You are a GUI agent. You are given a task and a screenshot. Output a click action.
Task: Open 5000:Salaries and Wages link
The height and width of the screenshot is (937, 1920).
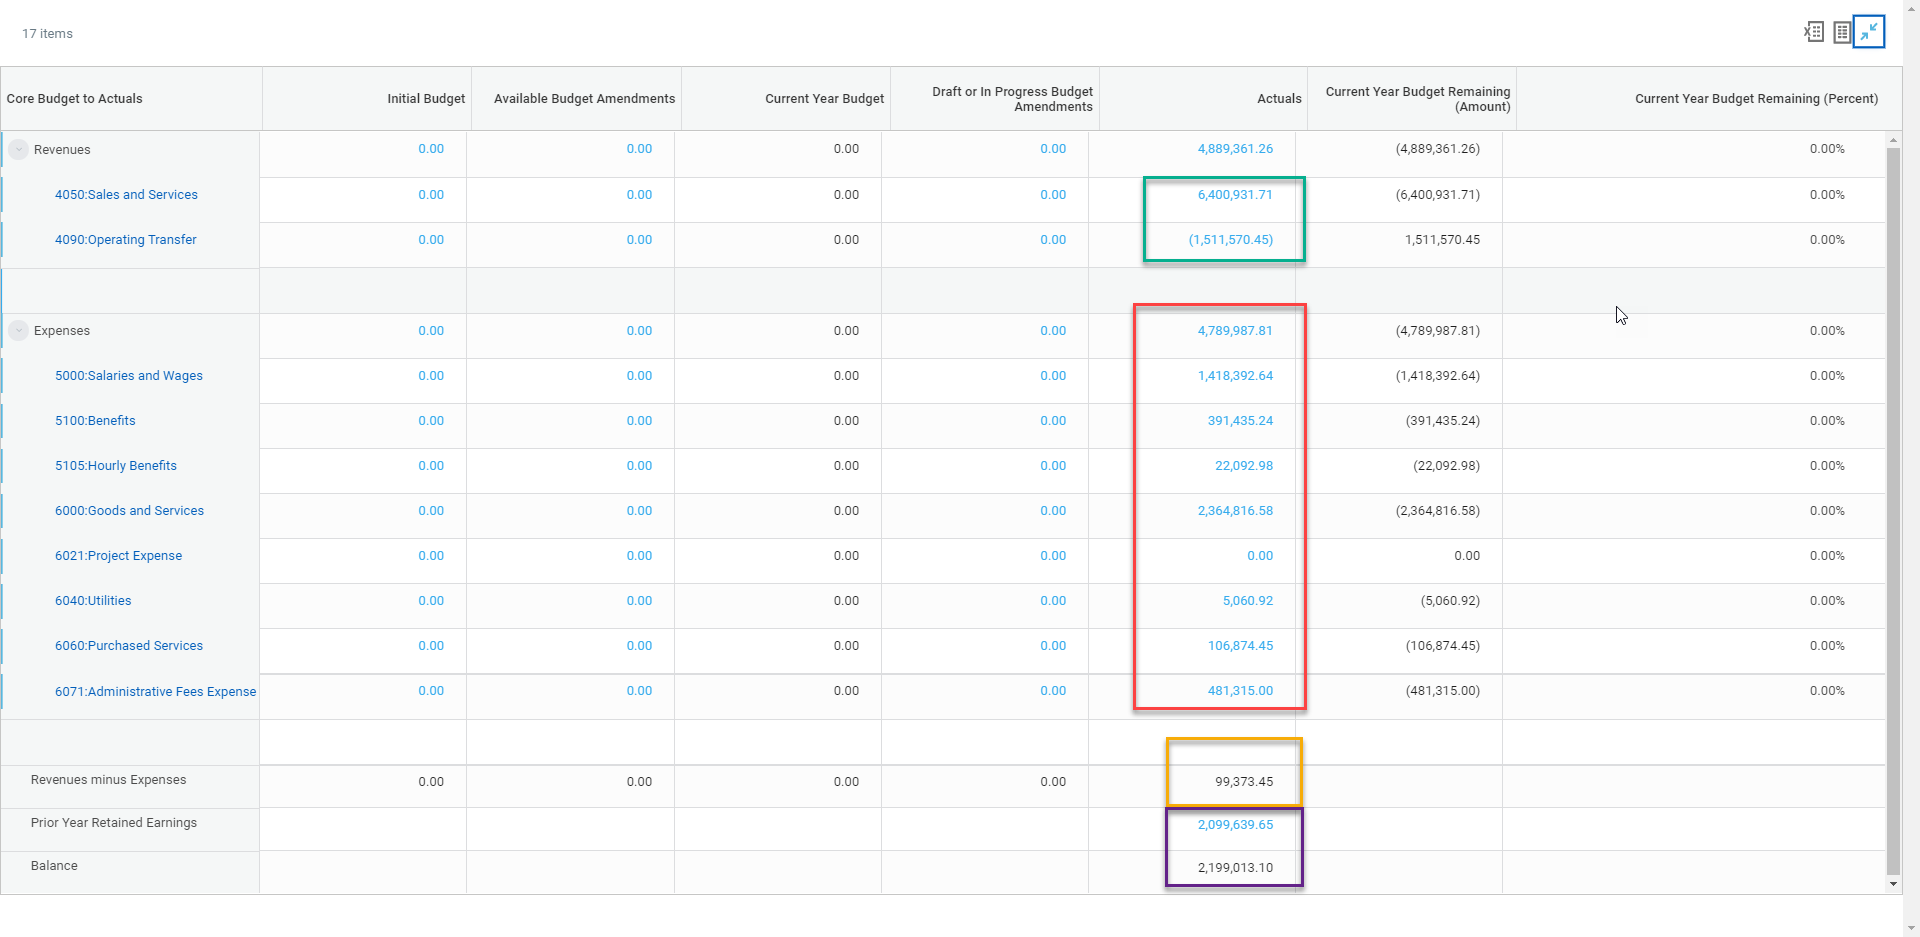[x=128, y=376]
